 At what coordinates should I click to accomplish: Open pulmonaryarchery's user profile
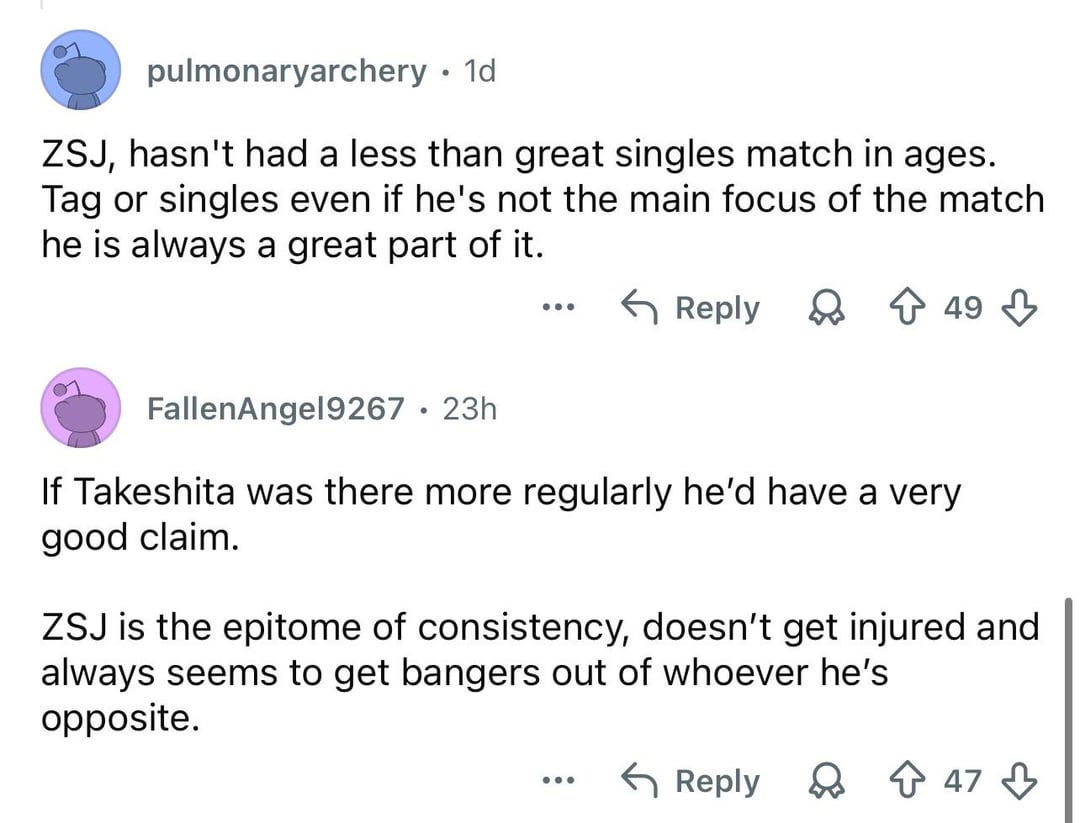286,71
